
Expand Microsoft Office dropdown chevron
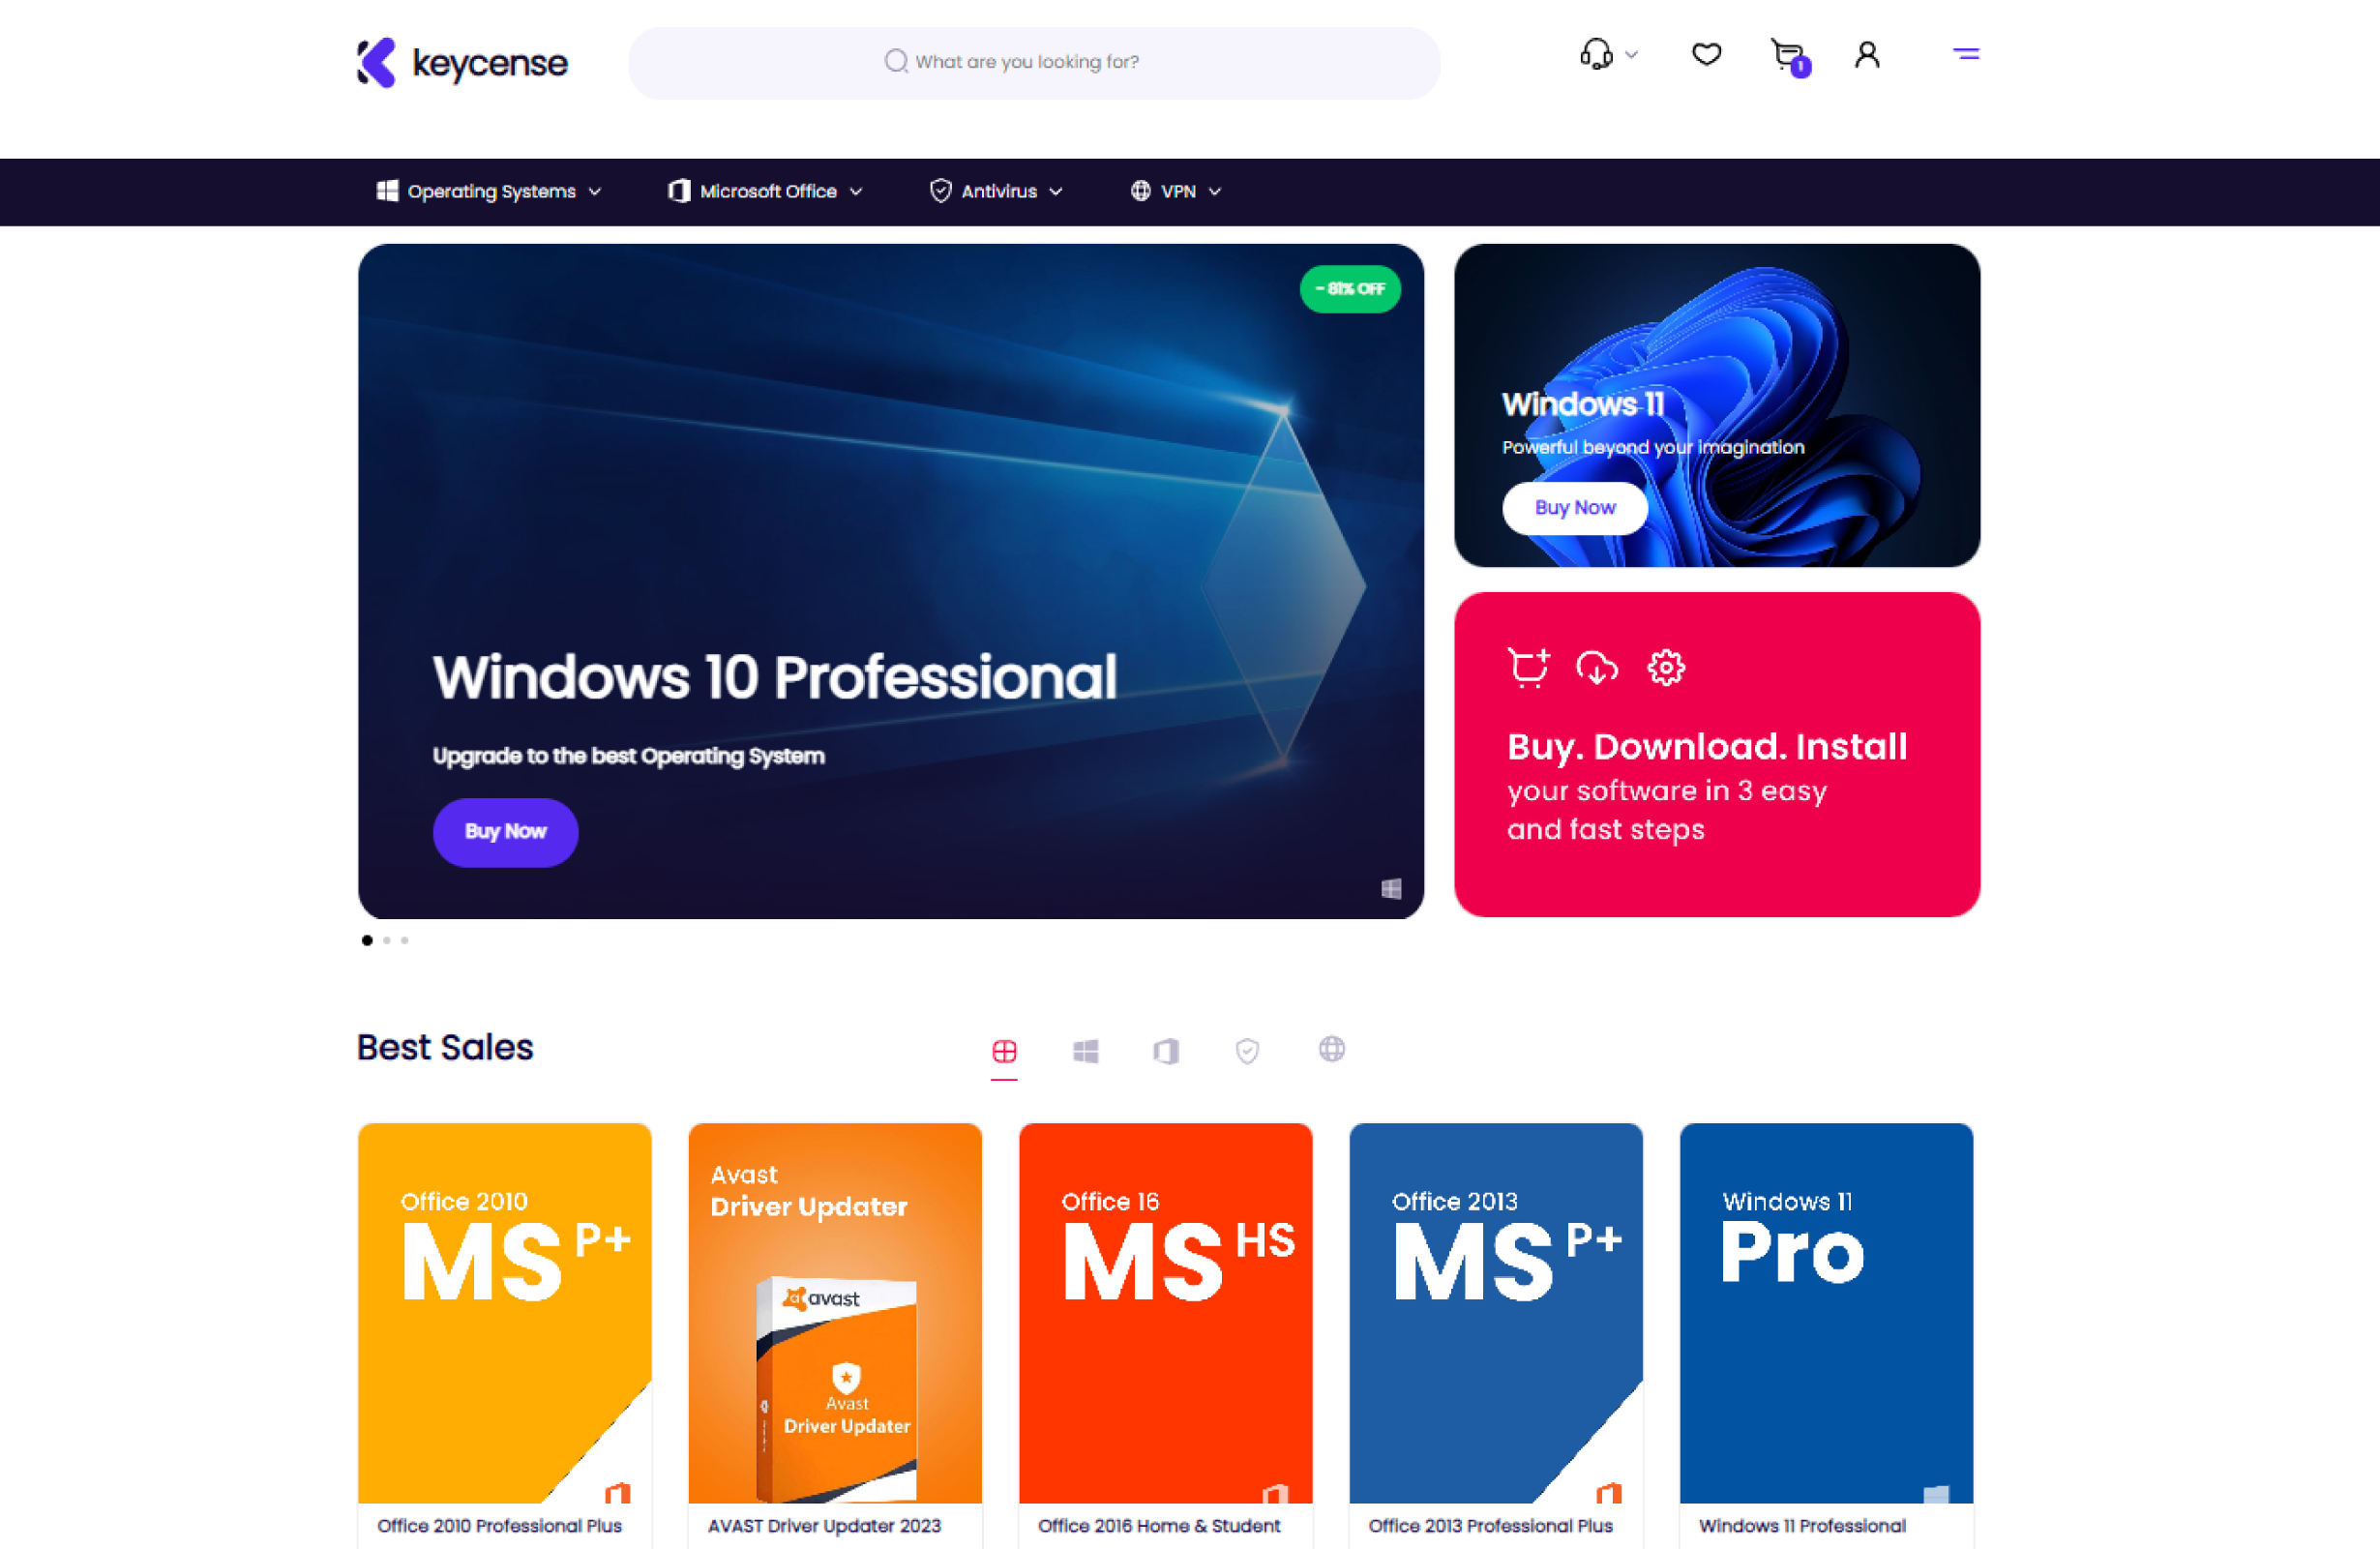pos(856,192)
